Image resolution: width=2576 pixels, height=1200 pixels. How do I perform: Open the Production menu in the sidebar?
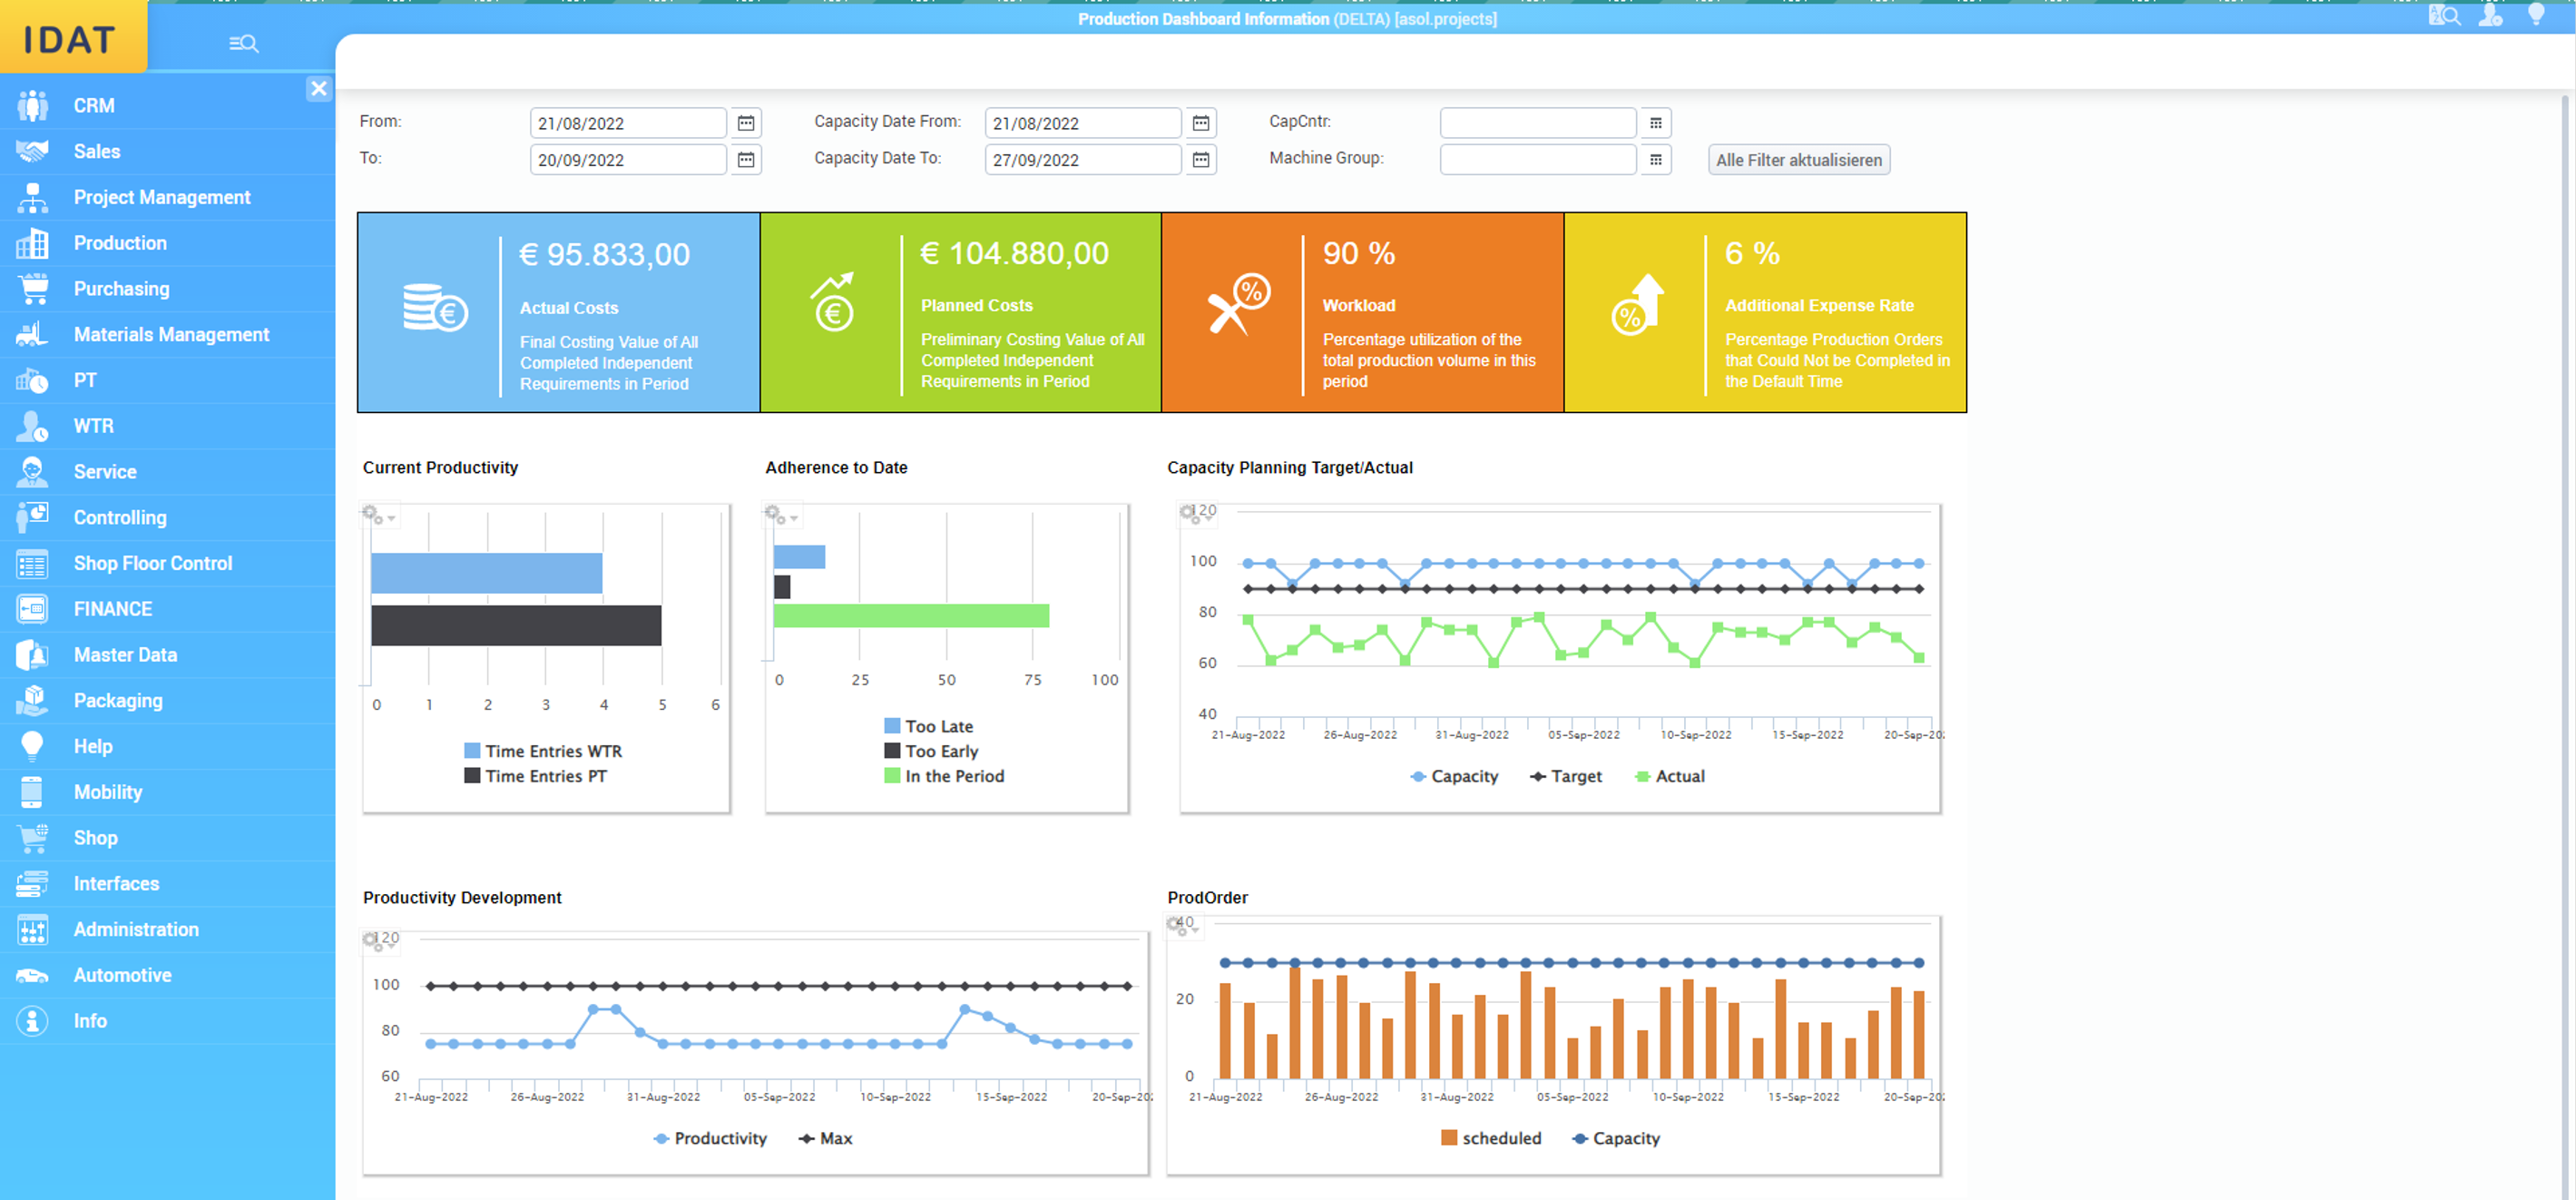[x=120, y=243]
